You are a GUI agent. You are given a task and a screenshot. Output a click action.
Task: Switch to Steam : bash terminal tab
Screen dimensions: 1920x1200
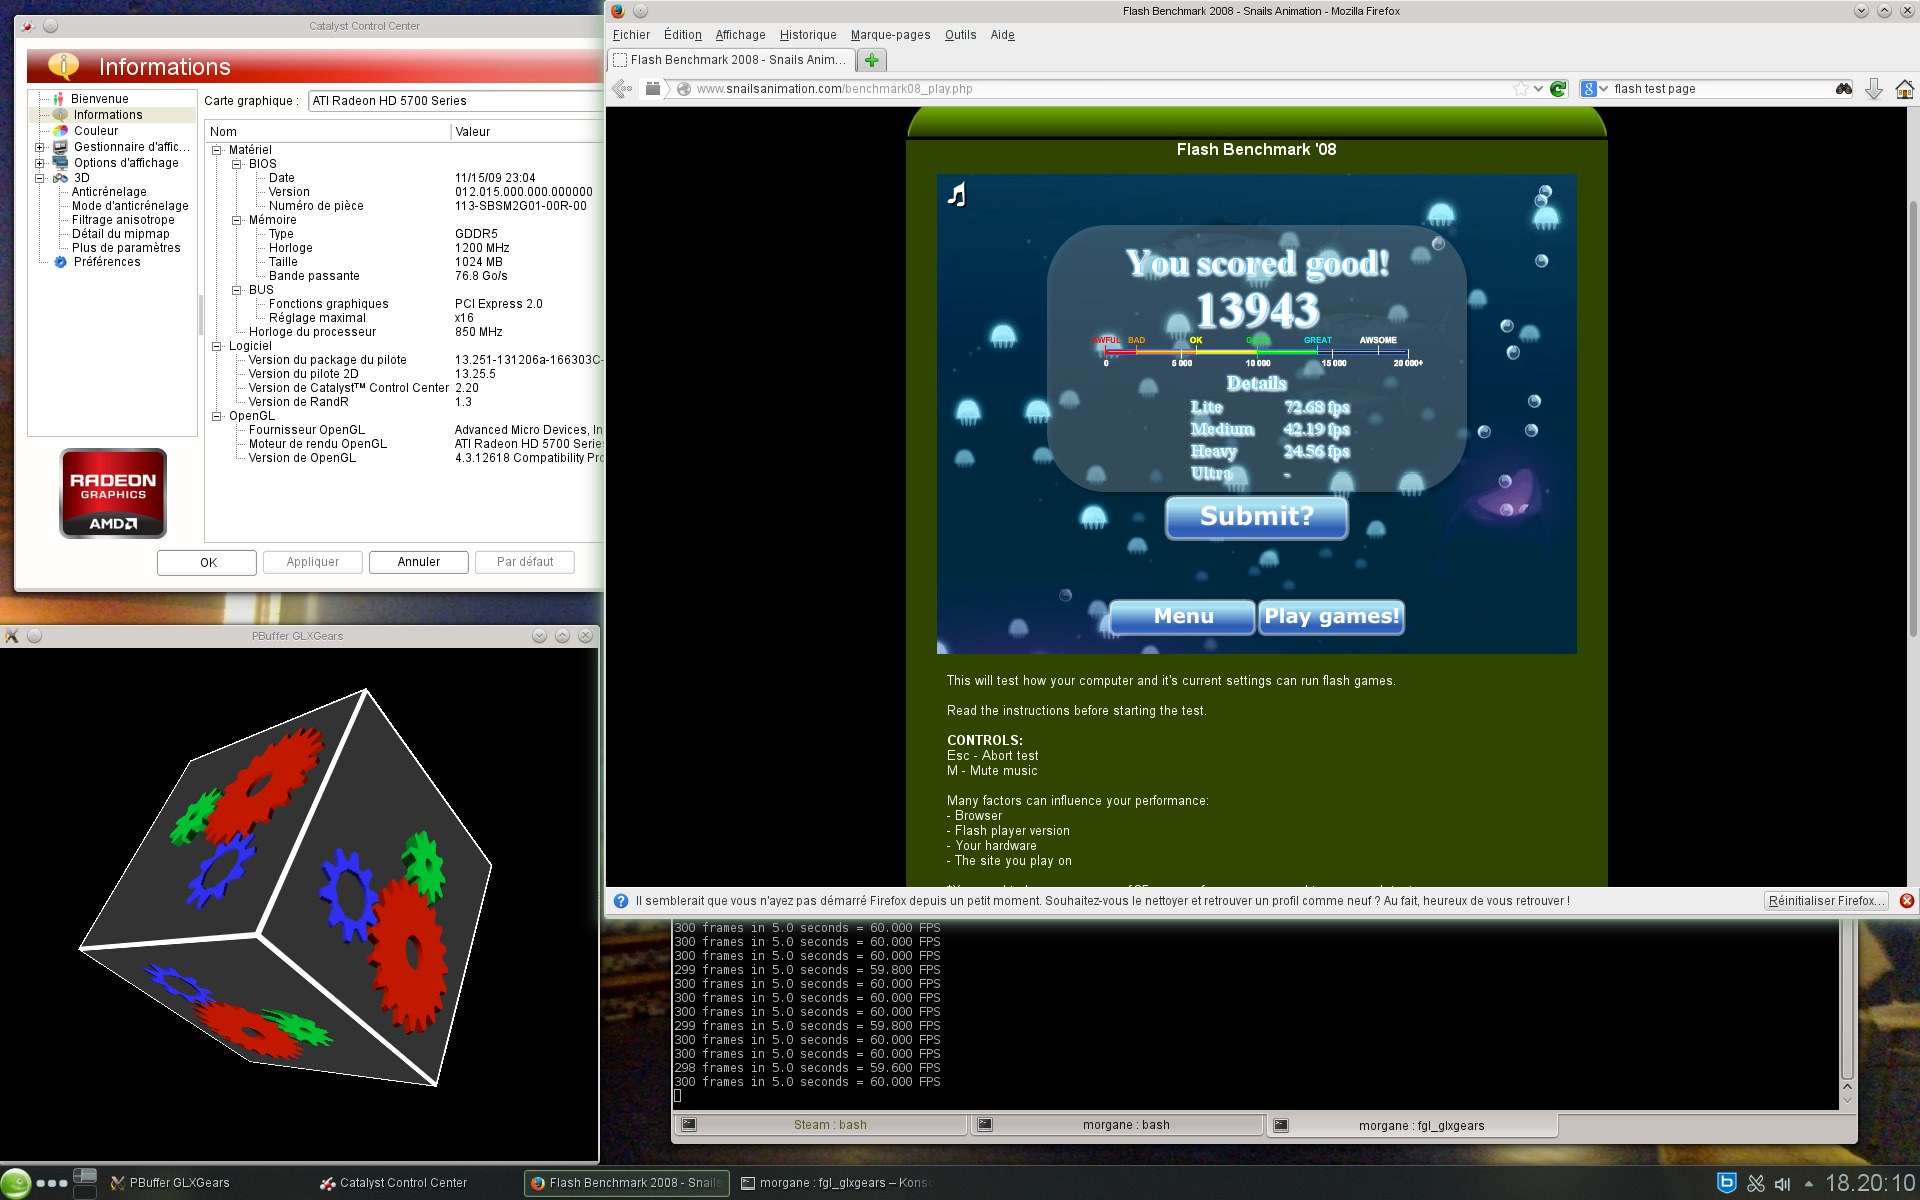point(821,1125)
